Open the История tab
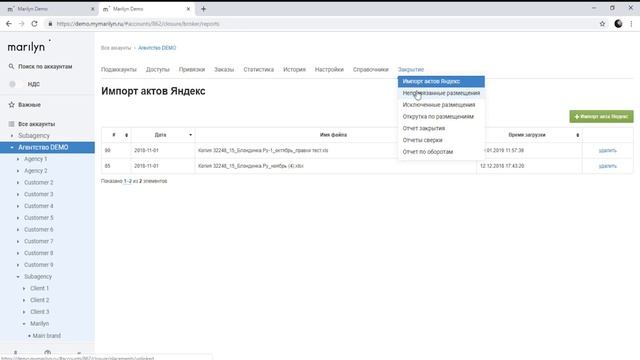 click(294, 69)
